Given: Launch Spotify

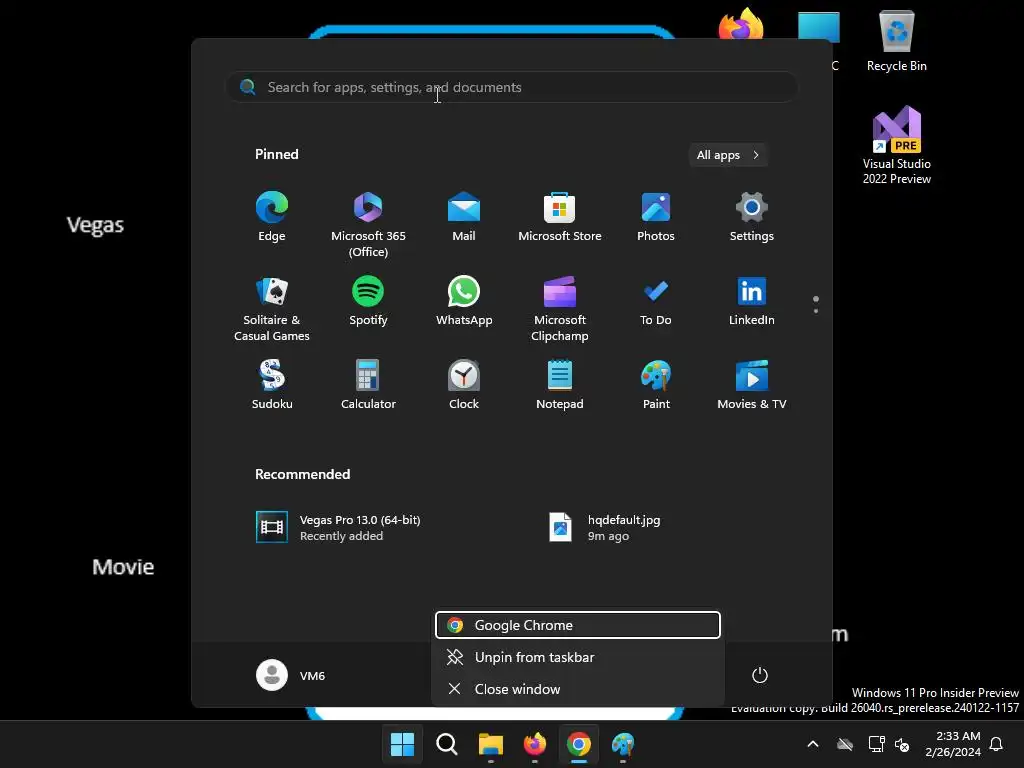Looking at the screenshot, I should [x=368, y=301].
